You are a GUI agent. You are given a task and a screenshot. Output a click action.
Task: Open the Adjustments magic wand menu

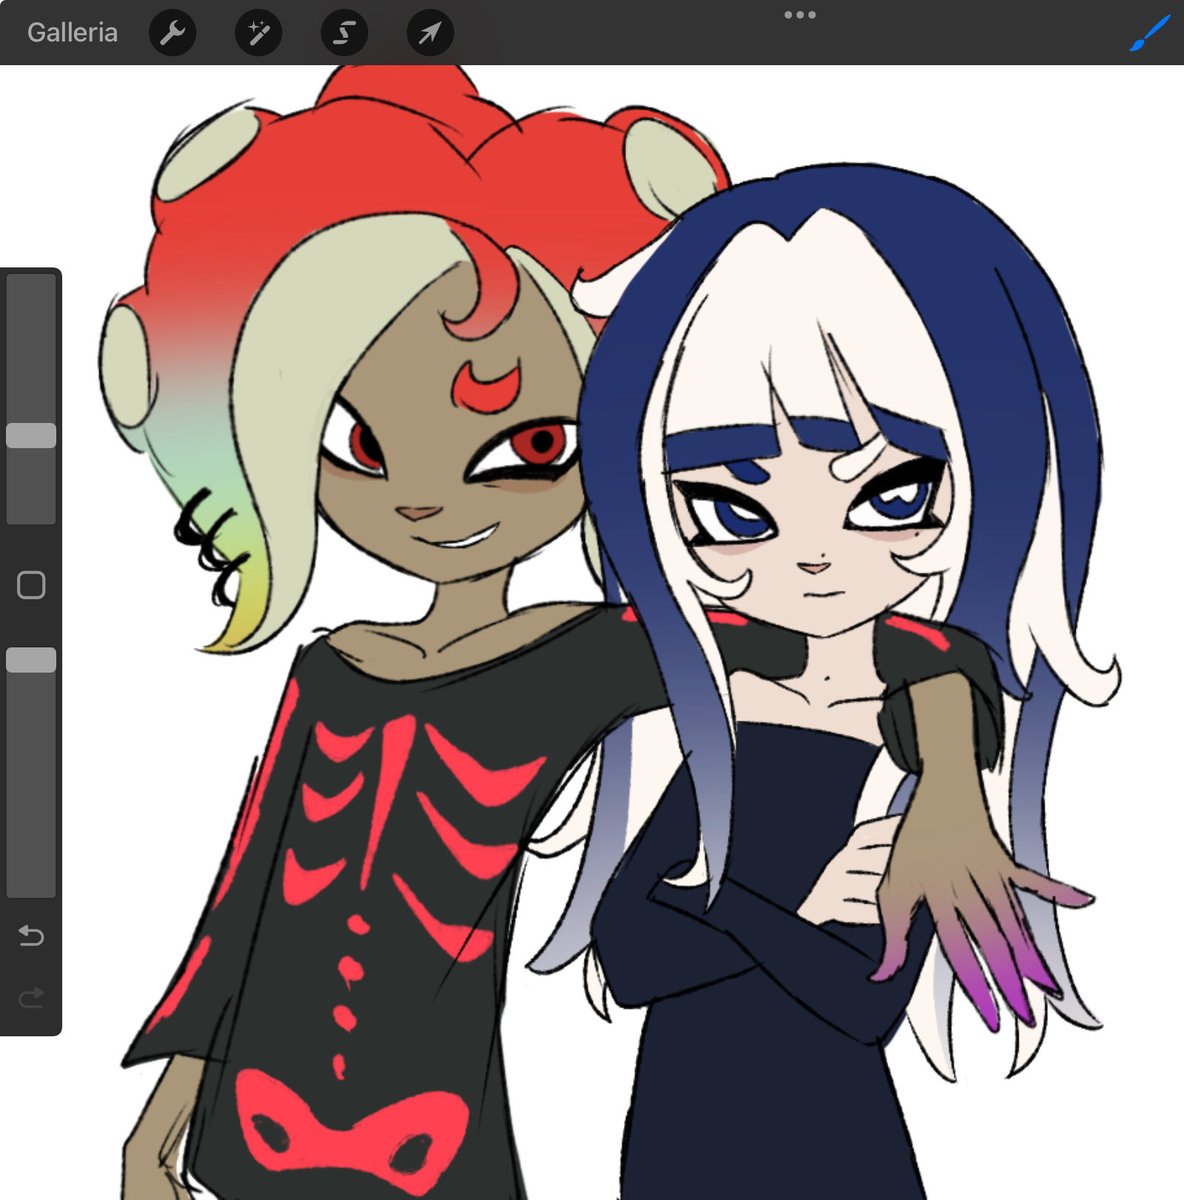(x=259, y=34)
